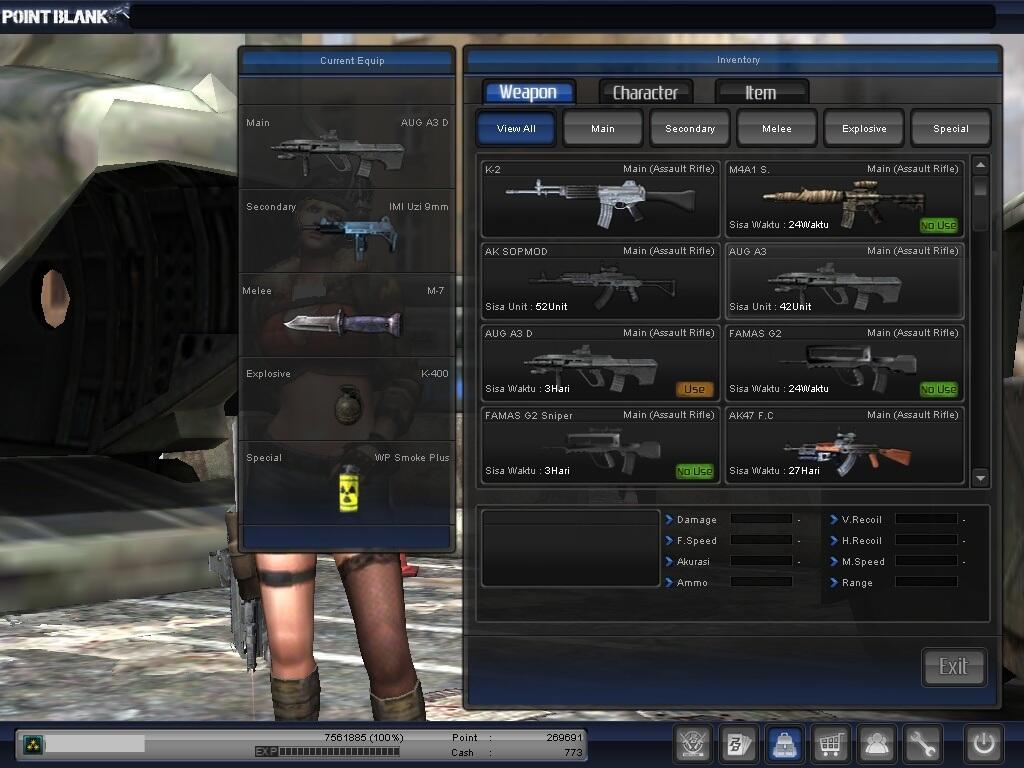Screen dimensions: 1024x768
Task: Filter weapons by Special category
Action: tap(951, 128)
